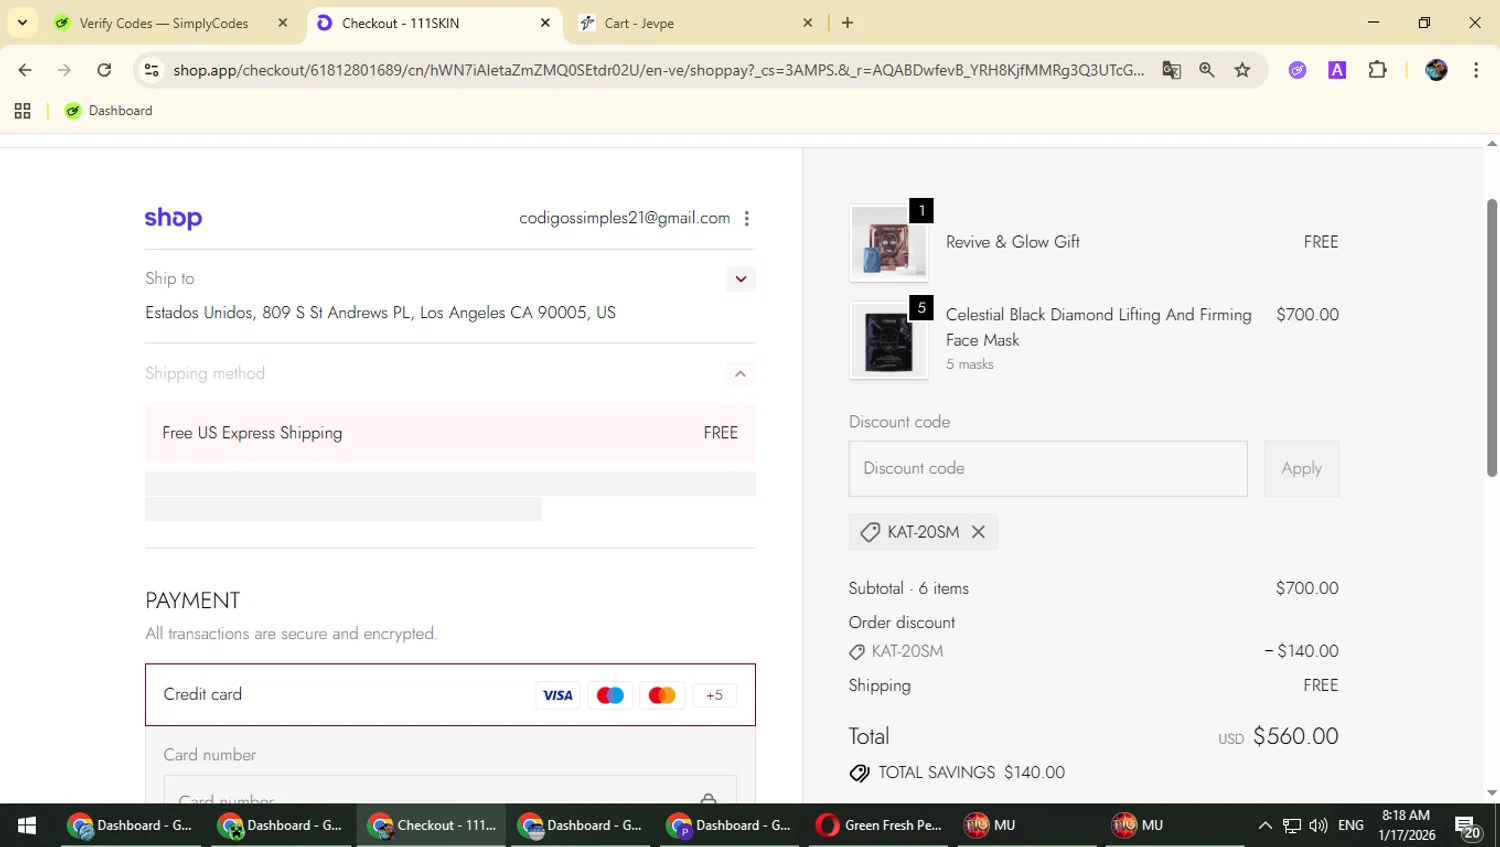Expand the Ship to address dropdown
Image resolution: width=1500 pixels, height=847 pixels.
coord(740,279)
